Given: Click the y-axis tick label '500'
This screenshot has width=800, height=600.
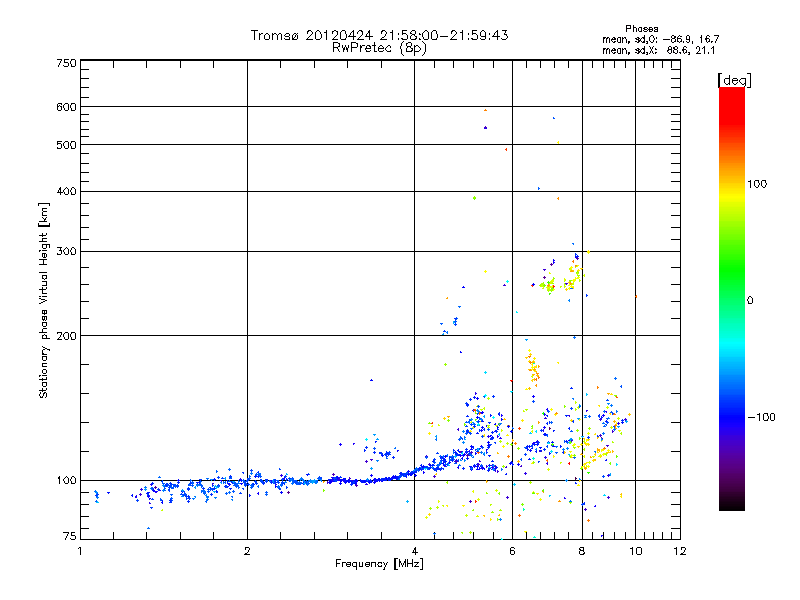Looking at the screenshot, I should point(66,145).
